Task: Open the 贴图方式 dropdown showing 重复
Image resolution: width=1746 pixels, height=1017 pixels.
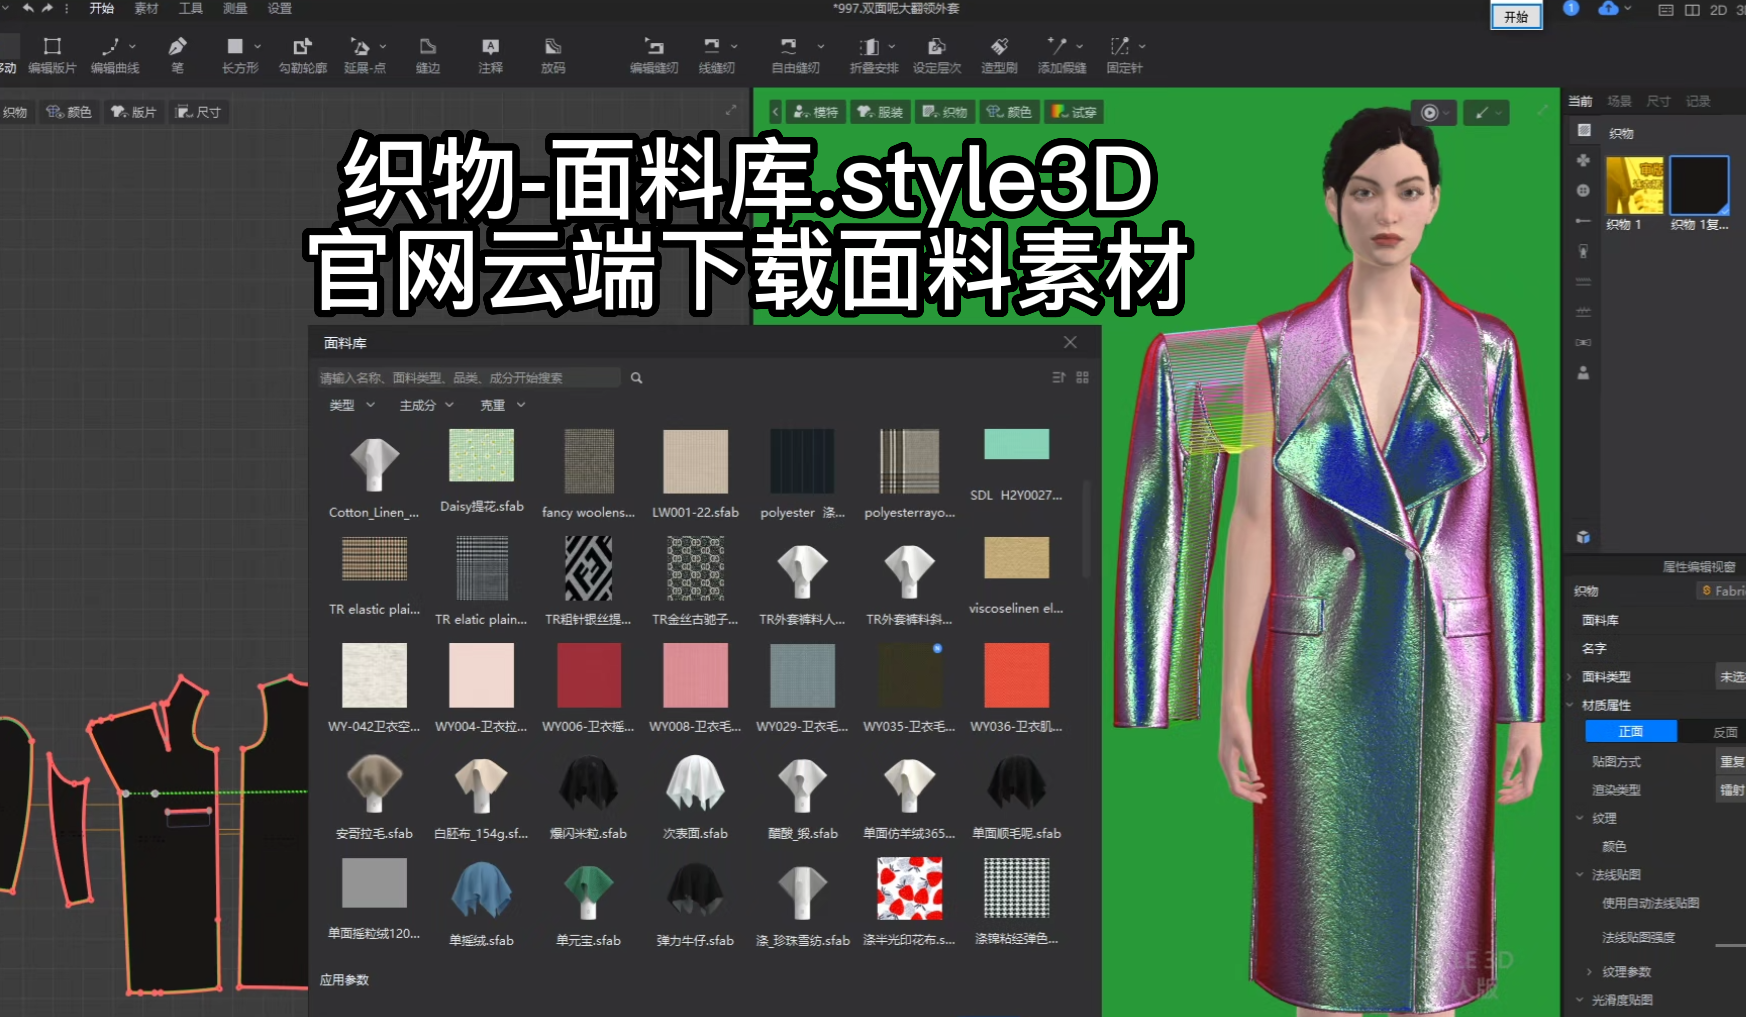Action: click(1731, 761)
